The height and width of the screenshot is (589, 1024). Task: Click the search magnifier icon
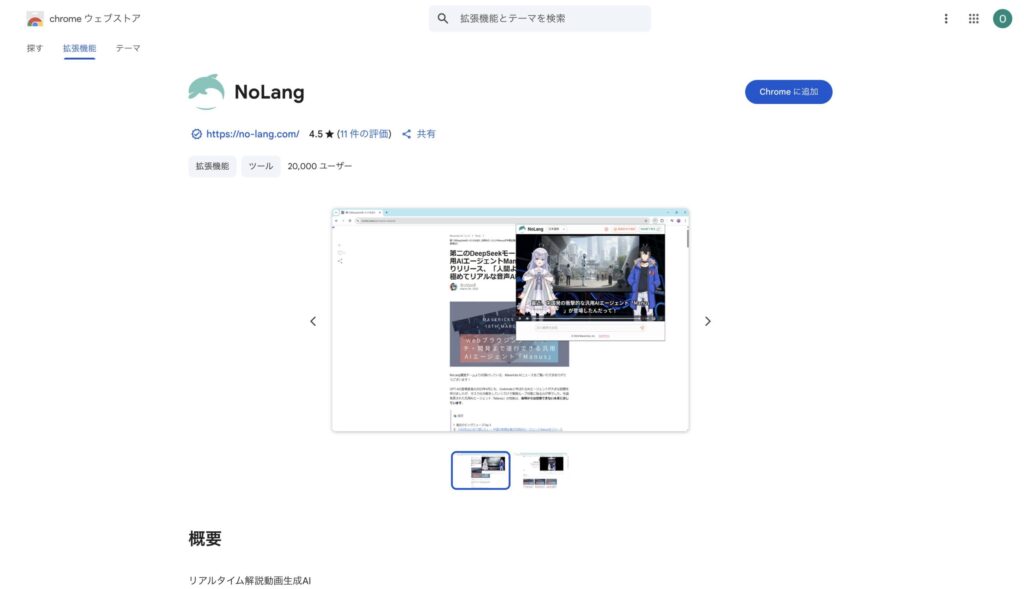(x=443, y=18)
